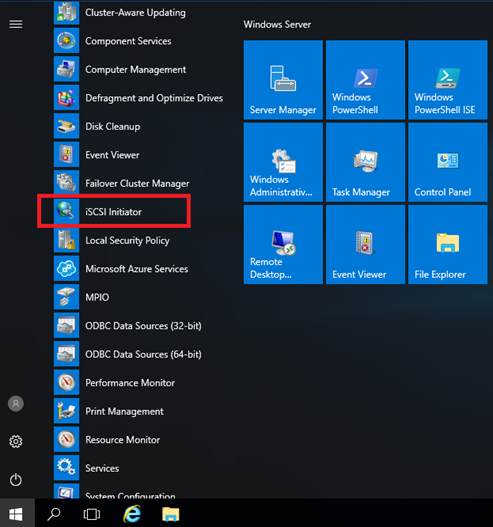Viewport: 493px width, 527px height.
Task: Launch the Remote Desktop tile
Action: point(283,244)
